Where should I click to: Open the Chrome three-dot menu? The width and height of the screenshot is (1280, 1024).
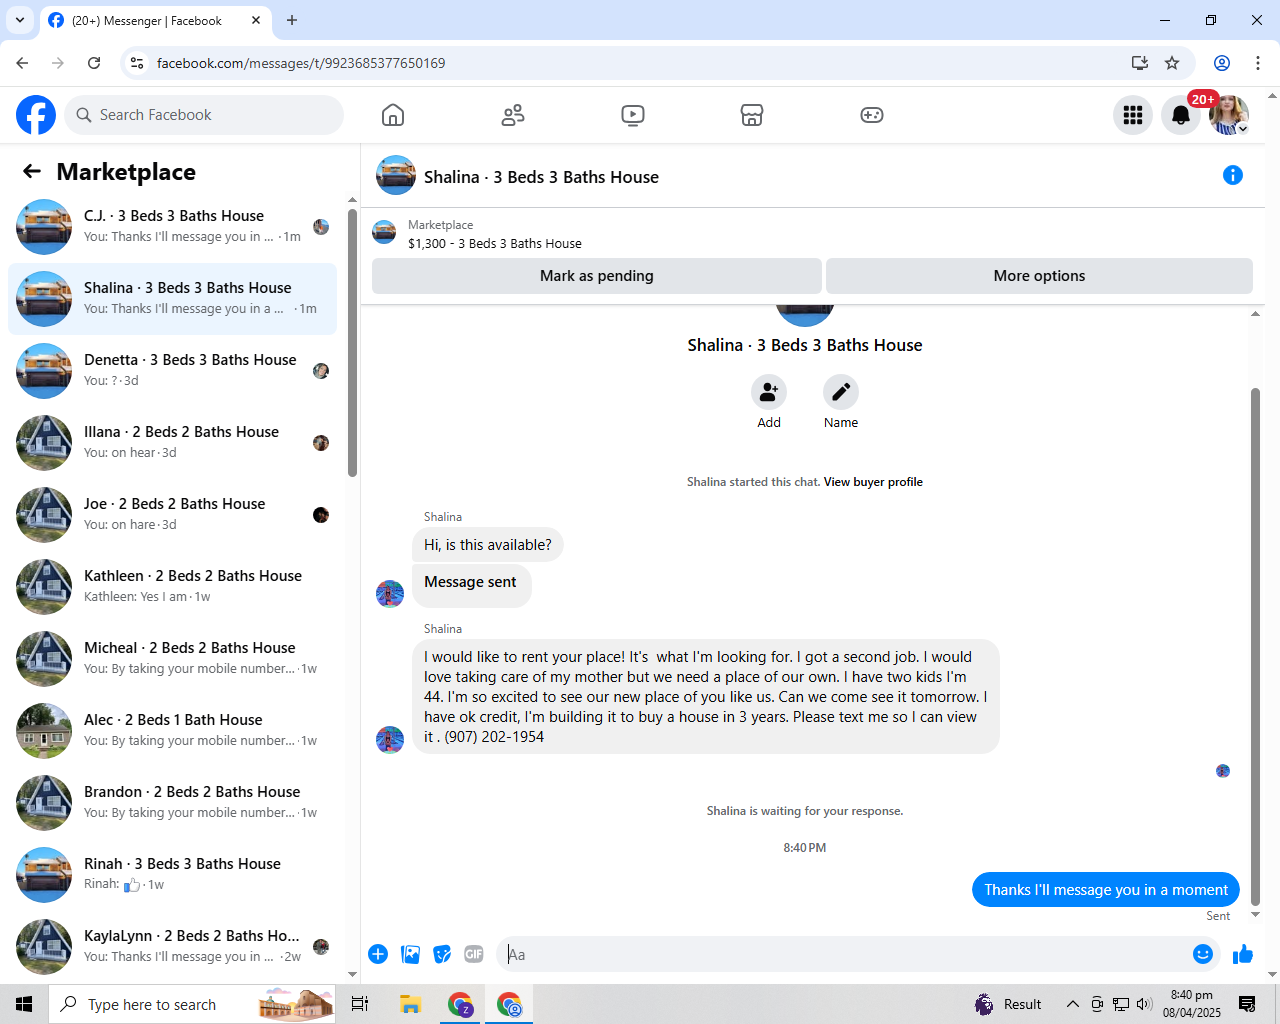click(1258, 63)
